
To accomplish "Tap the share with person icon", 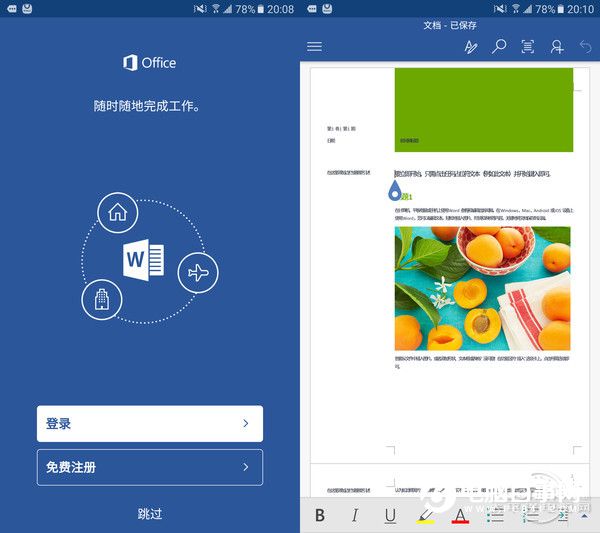I will click(557, 47).
